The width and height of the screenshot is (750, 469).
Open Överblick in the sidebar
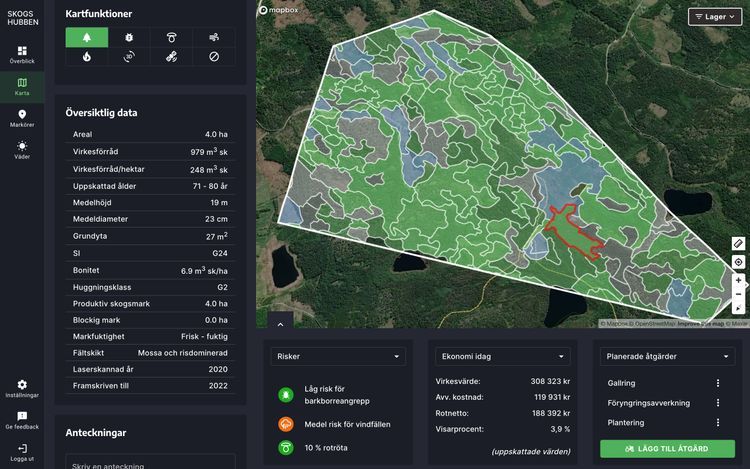(x=22, y=55)
